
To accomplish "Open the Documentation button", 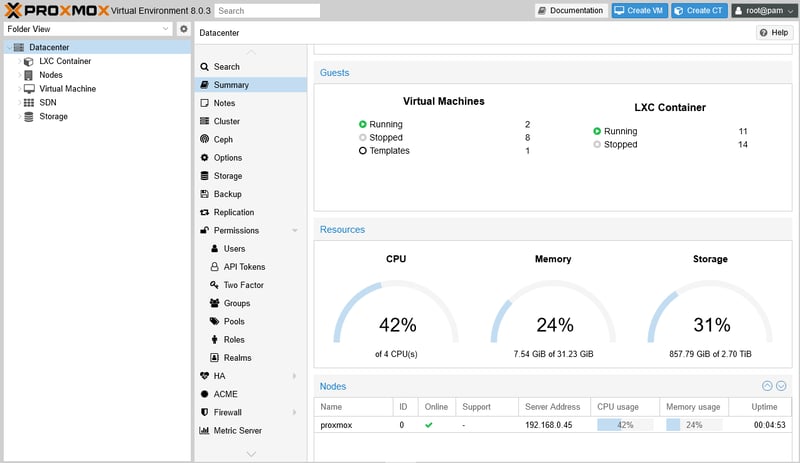I will (571, 10).
